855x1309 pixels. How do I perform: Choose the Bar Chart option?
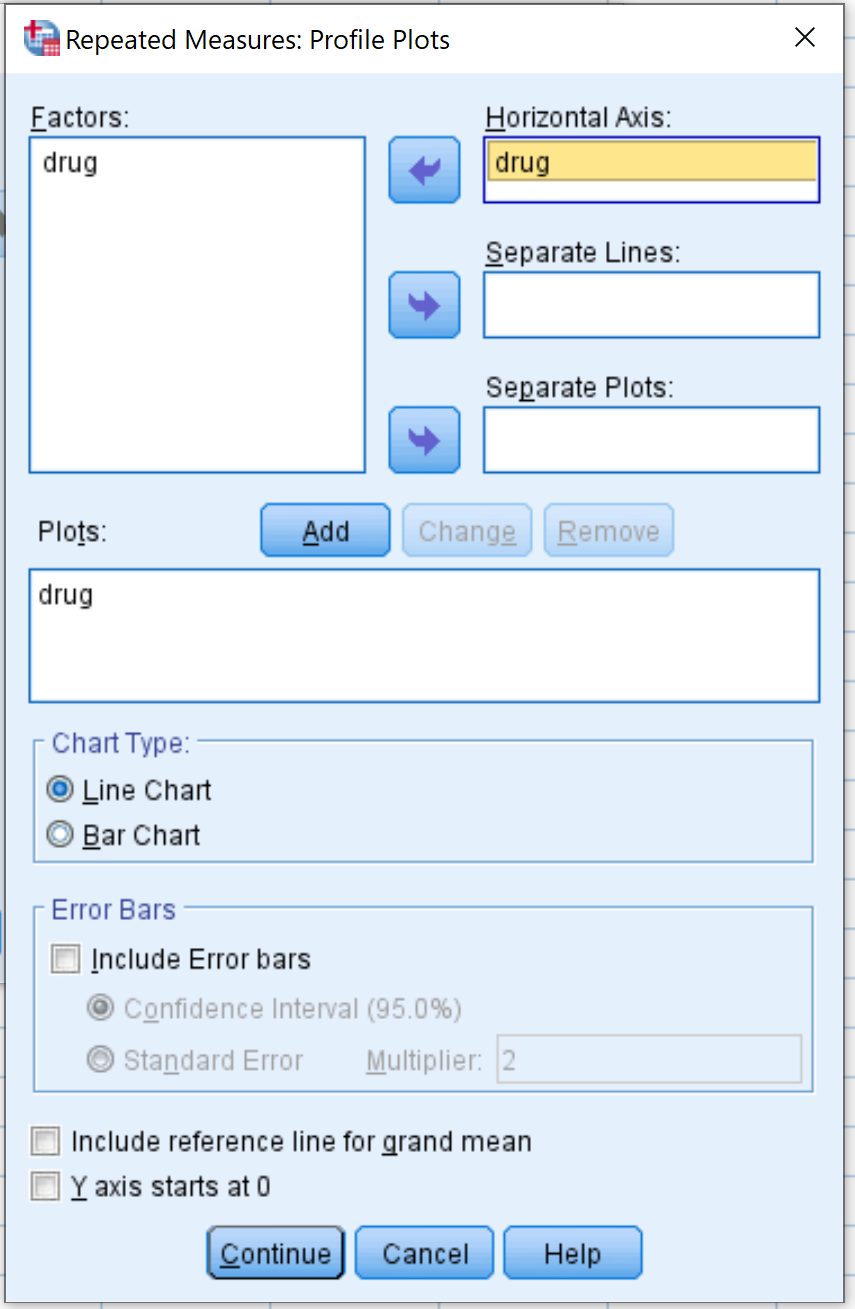coord(60,835)
